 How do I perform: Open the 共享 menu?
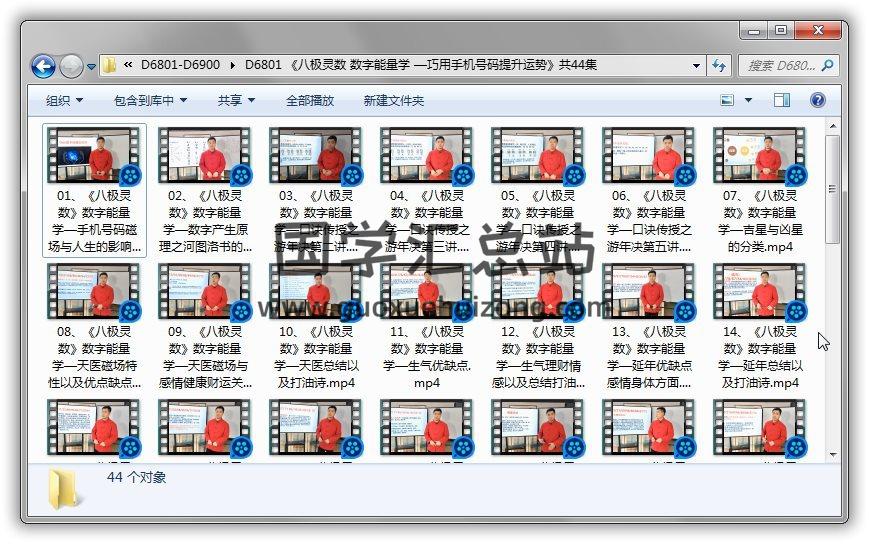tap(236, 100)
